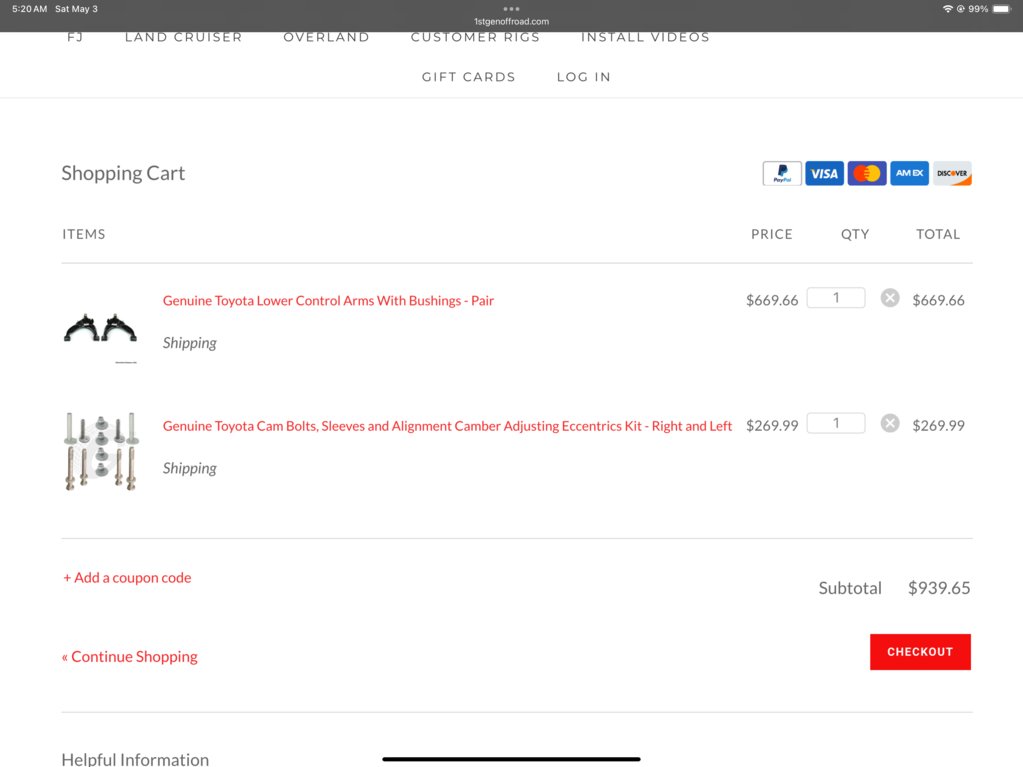1023x767 pixels.
Task: Proceed with the Checkout button
Action: click(x=920, y=652)
